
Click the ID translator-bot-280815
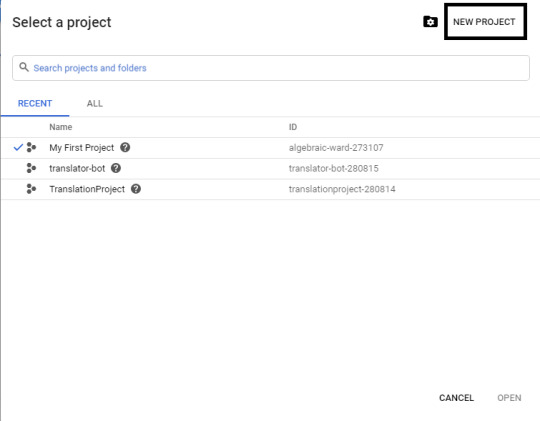point(333,168)
